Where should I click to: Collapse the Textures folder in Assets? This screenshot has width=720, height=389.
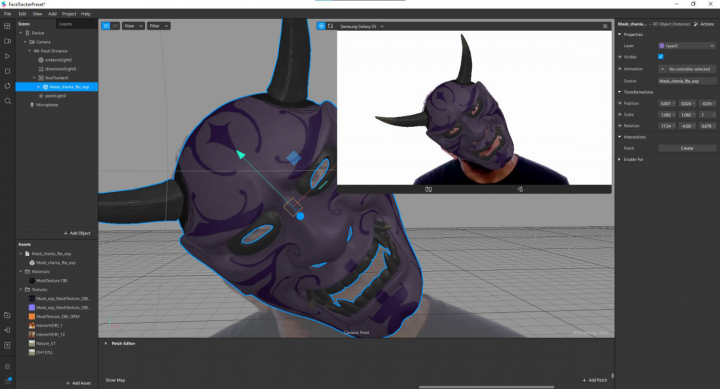tap(21, 290)
